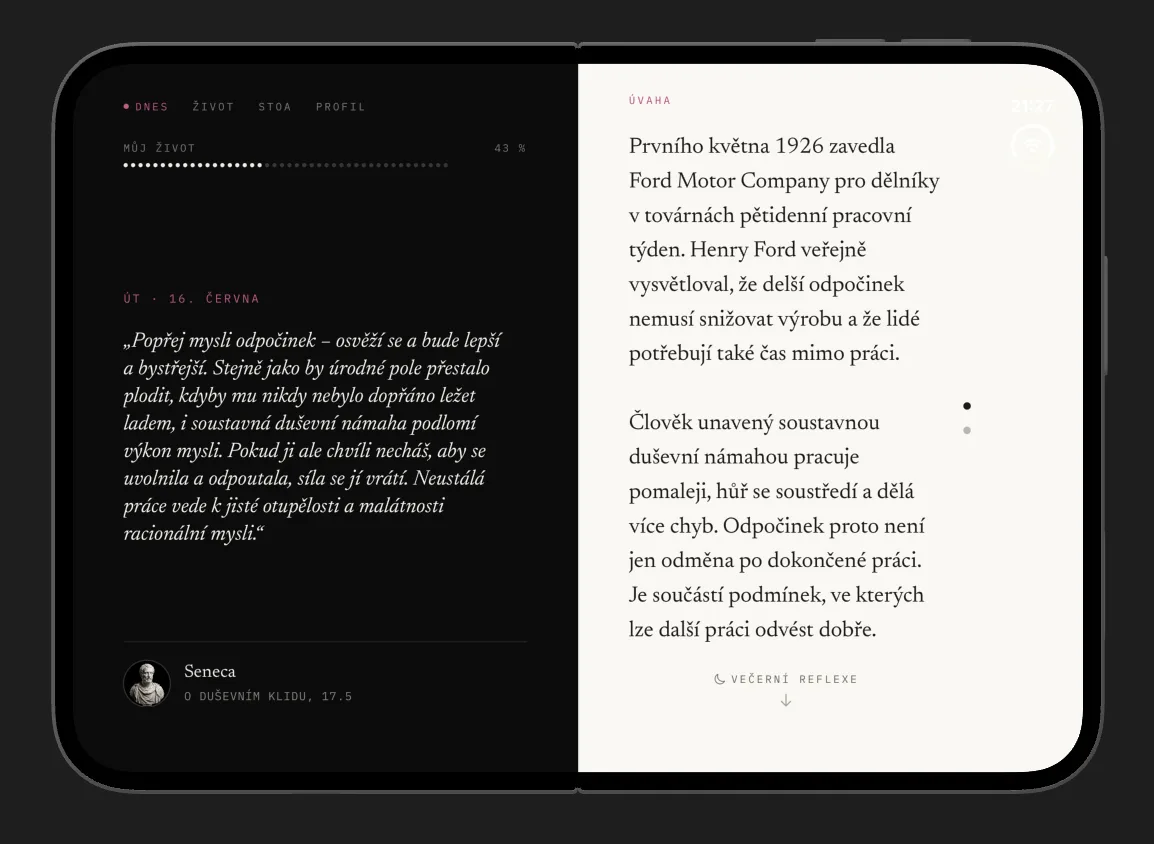Open the Seneca bust portrait thumbnail

pyautogui.click(x=146, y=683)
